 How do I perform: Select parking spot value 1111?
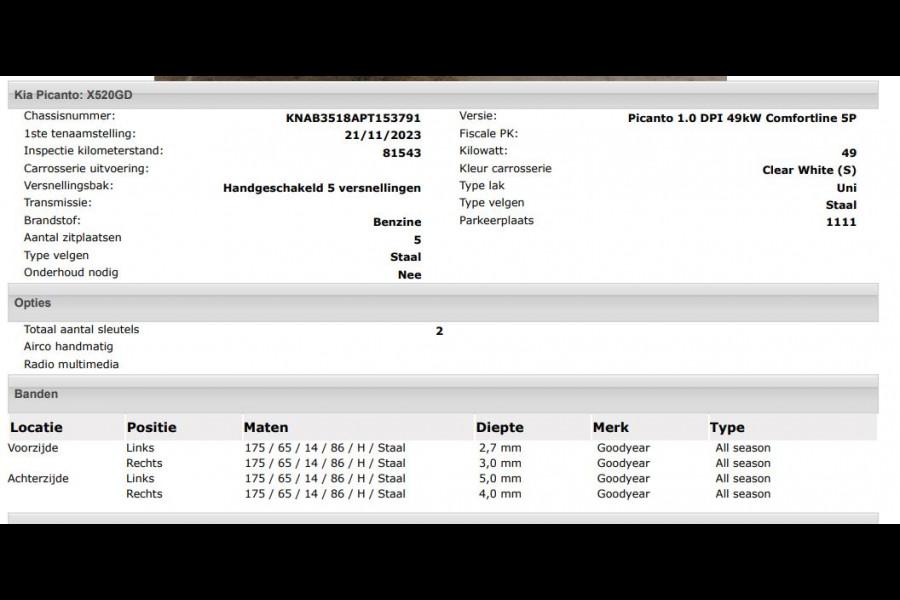pyautogui.click(x=841, y=222)
